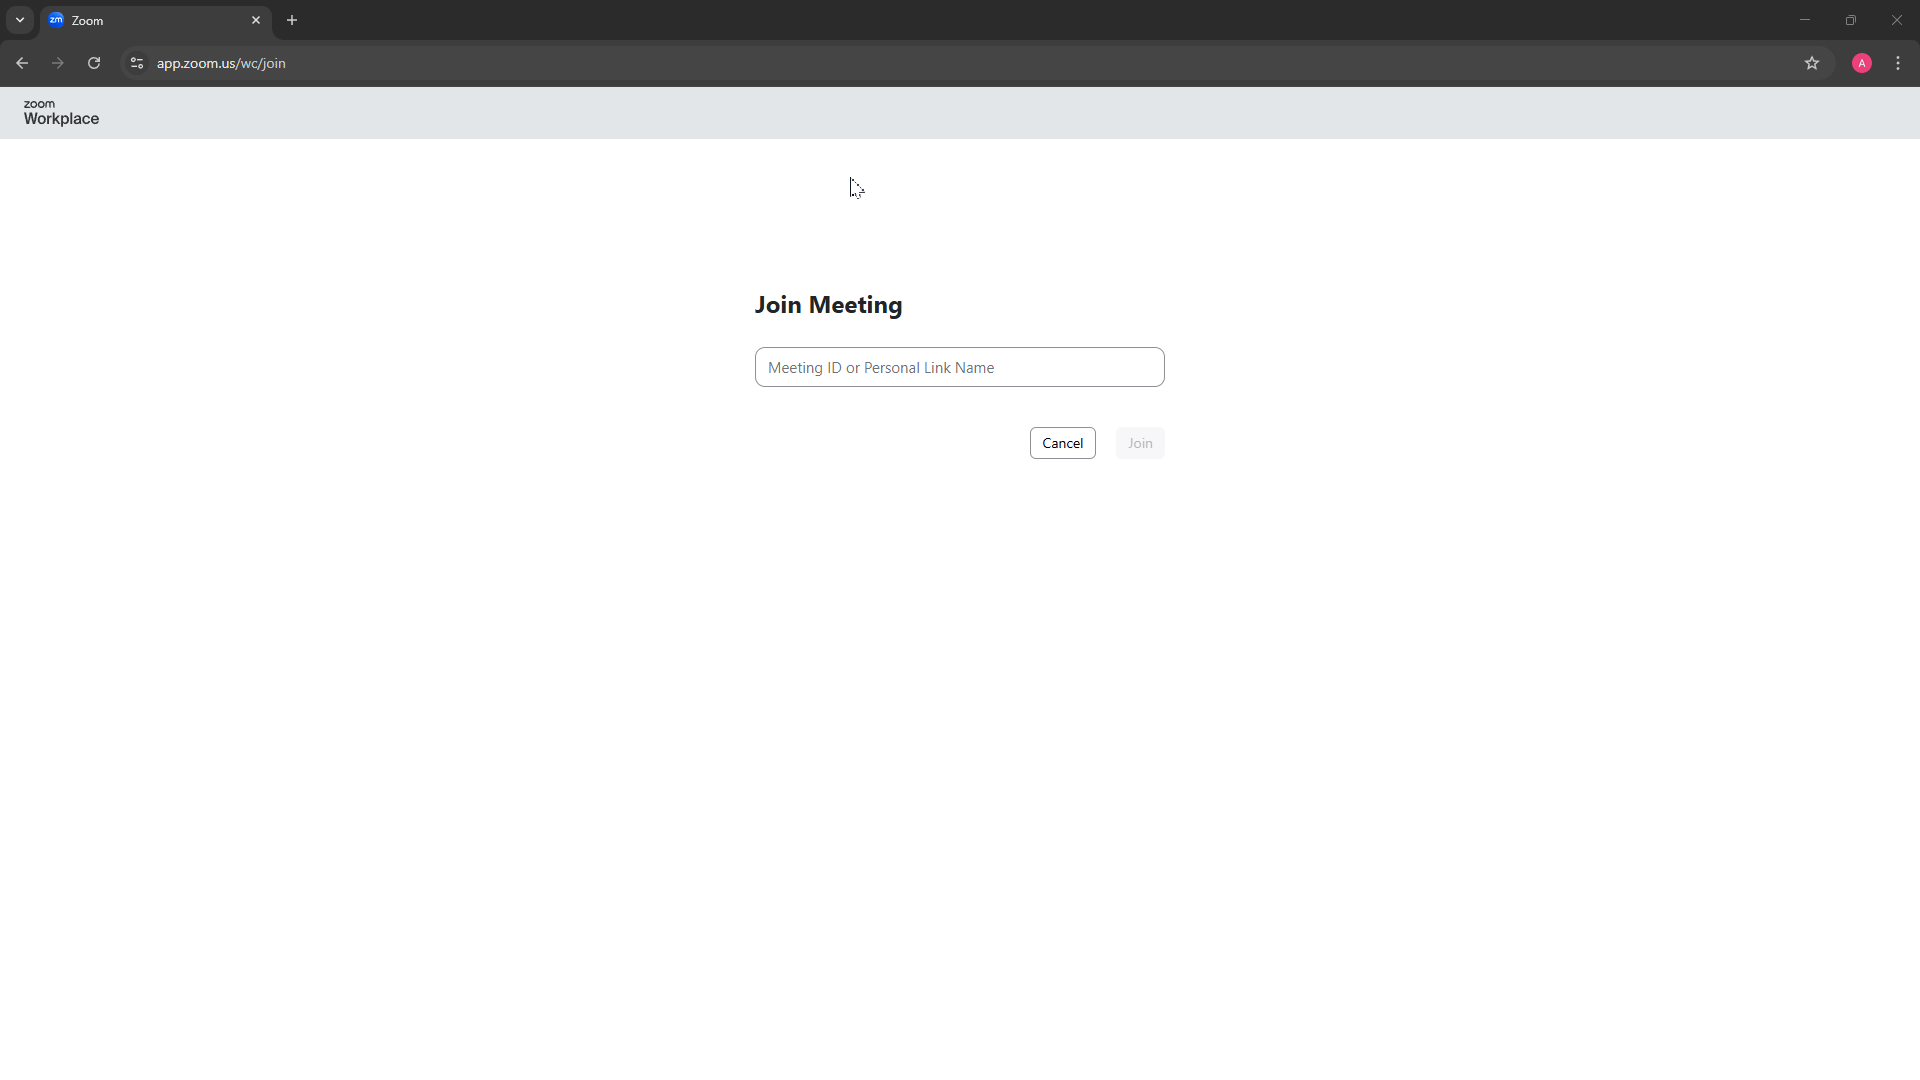Open the Chrome profile avatar

coord(1861,63)
